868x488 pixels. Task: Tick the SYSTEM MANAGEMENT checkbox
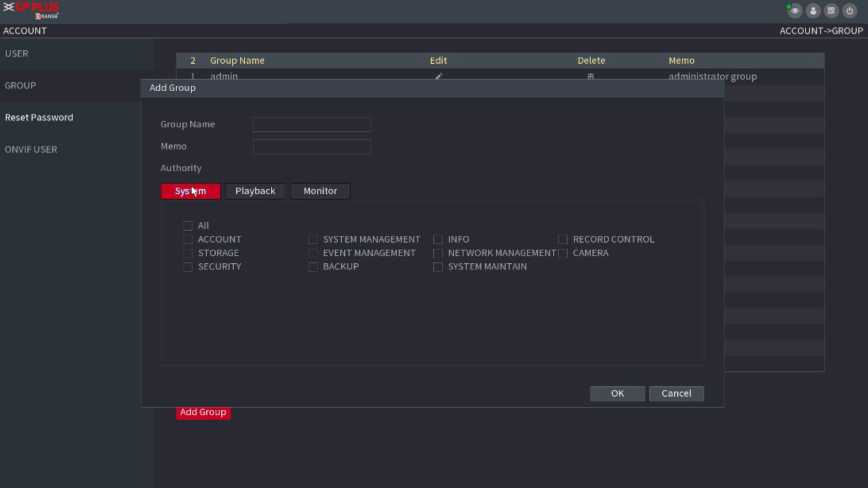(x=313, y=240)
